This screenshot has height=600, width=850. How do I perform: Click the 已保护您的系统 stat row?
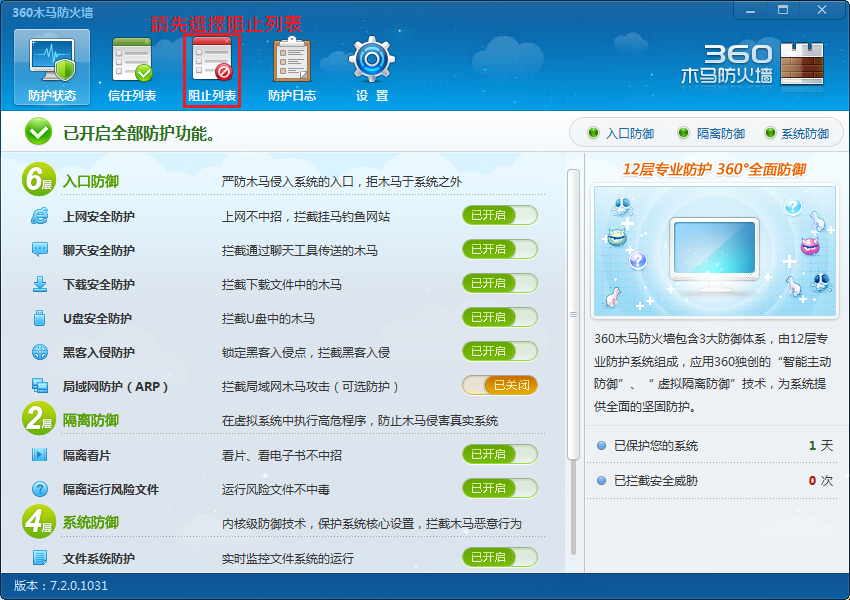coord(714,446)
